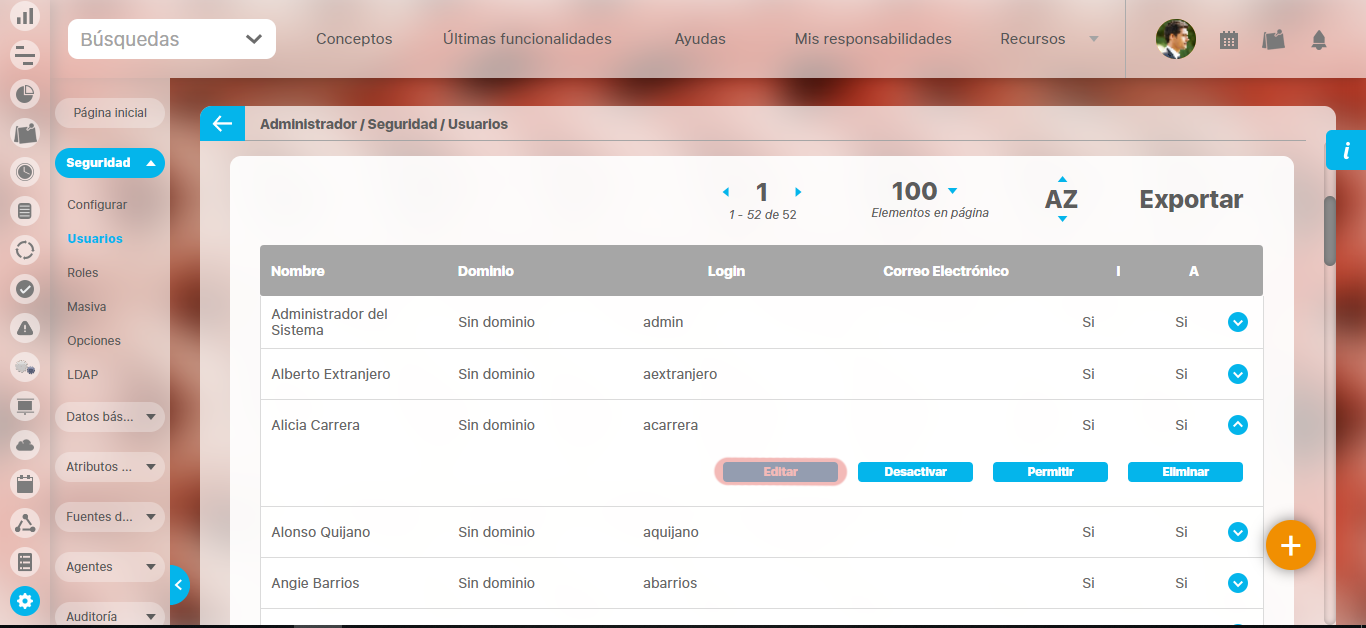
Task: Click the warning triangle sidebar icon
Action: tap(25, 328)
